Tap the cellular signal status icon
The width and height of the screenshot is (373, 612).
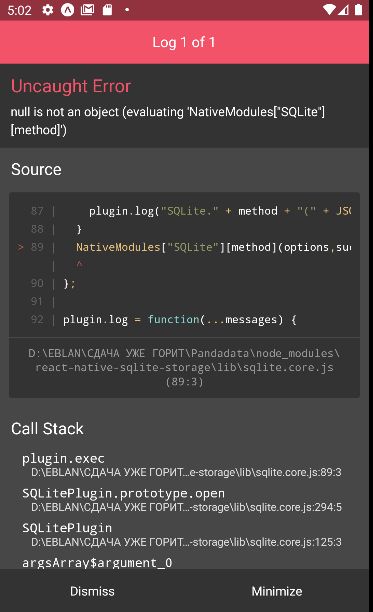click(x=343, y=10)
